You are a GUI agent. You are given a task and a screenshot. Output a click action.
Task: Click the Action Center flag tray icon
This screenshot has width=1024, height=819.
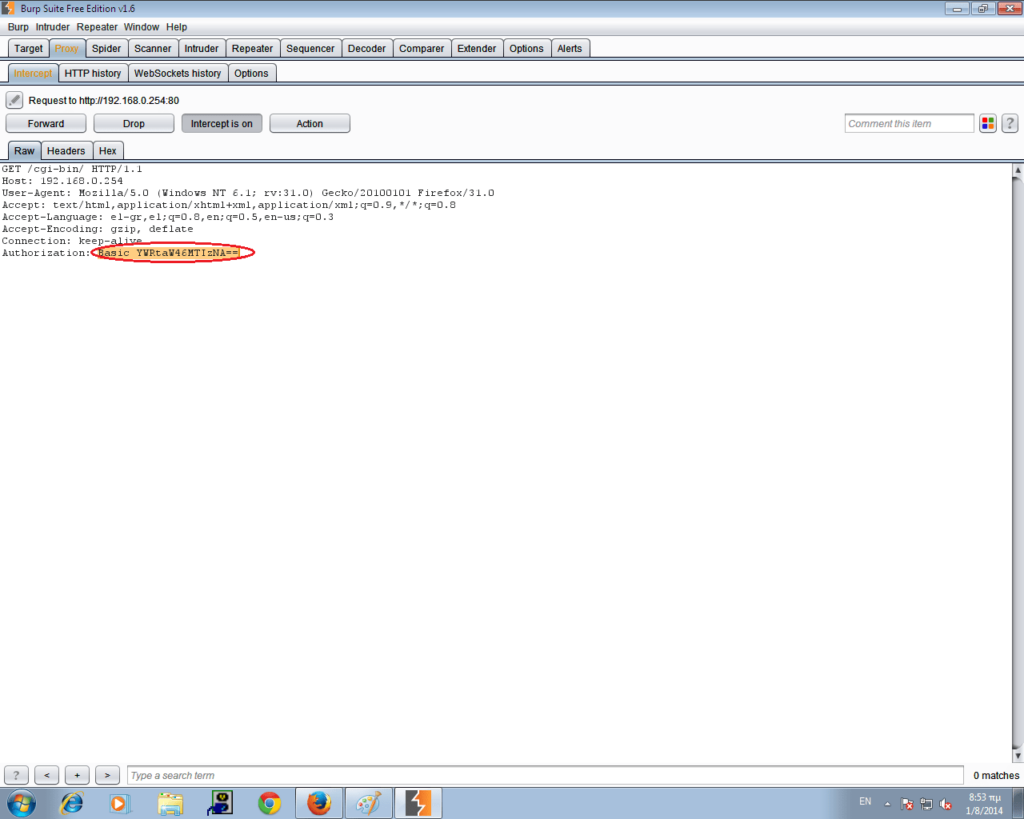tap(906, 804)
